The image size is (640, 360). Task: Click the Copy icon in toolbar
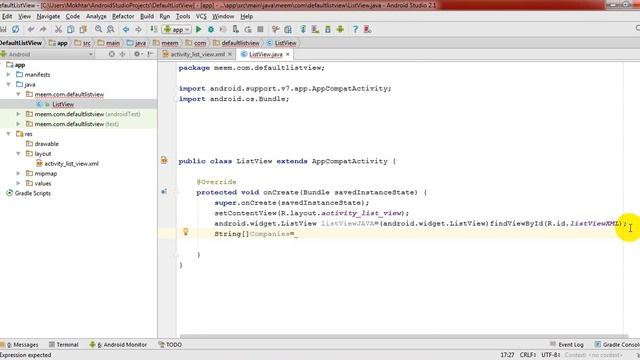tap(71, 29)
